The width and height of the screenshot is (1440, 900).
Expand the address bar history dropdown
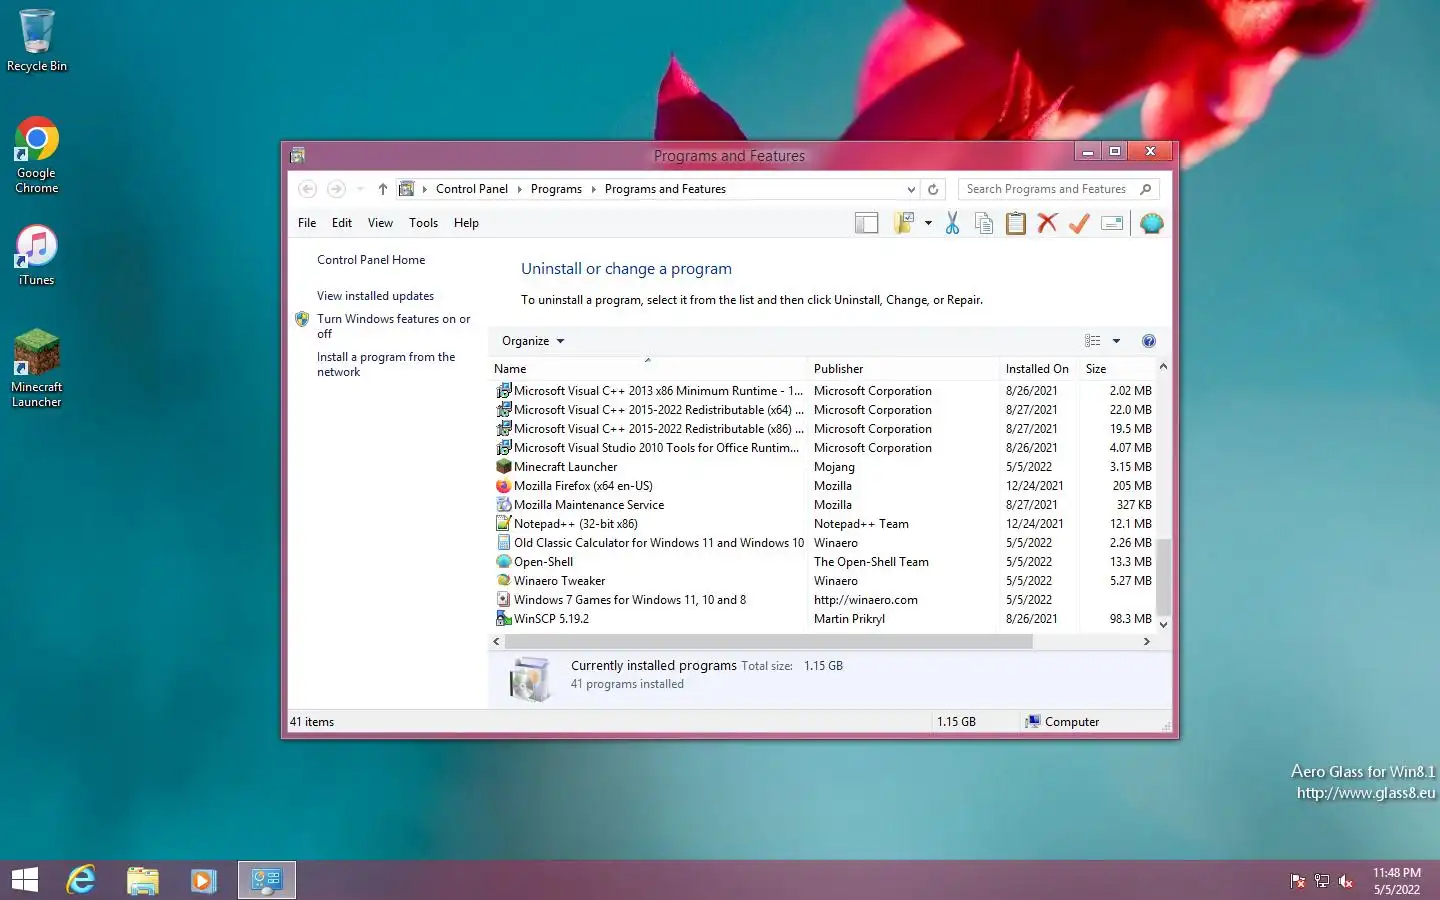(x=911, y=189)
